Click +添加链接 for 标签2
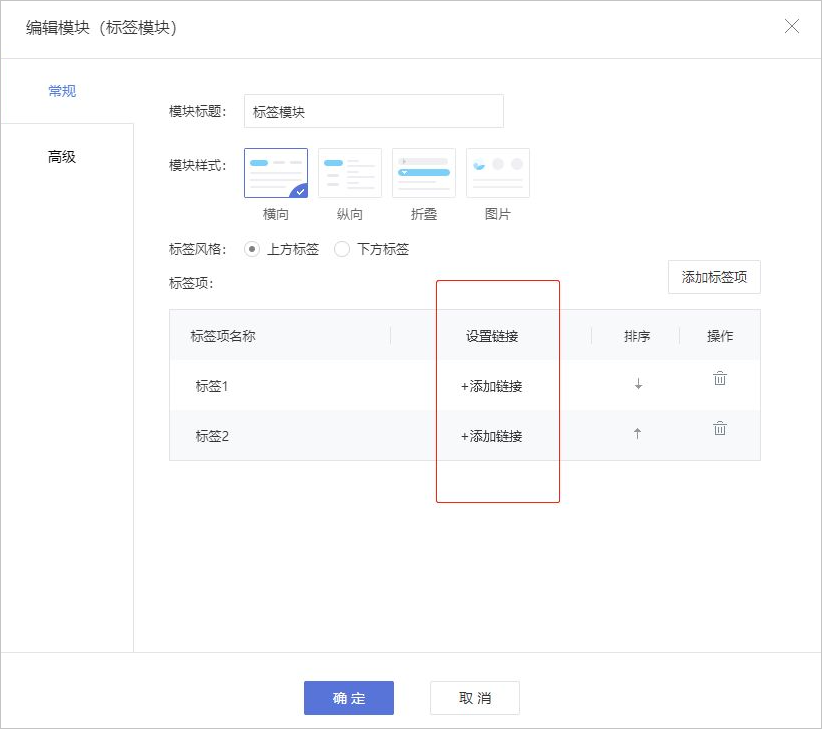 coord(492,436)
